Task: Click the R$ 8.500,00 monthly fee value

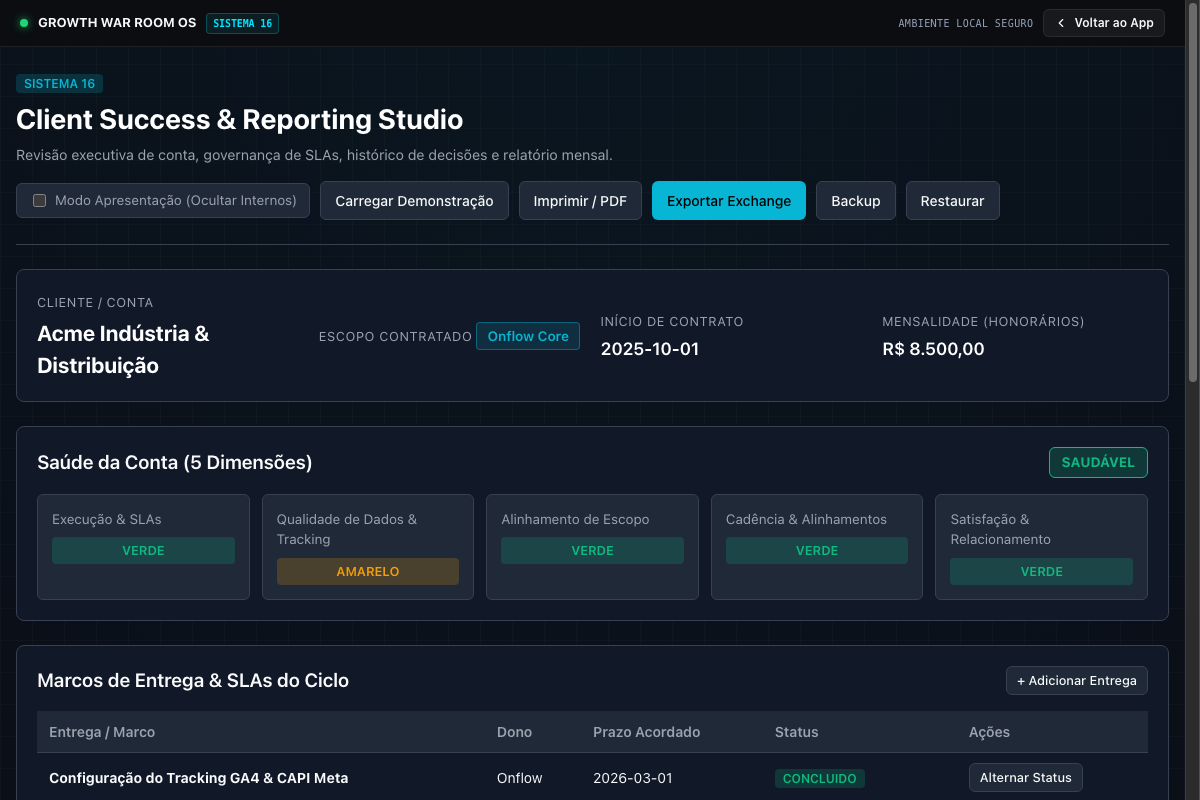Action: pos(933,349)
